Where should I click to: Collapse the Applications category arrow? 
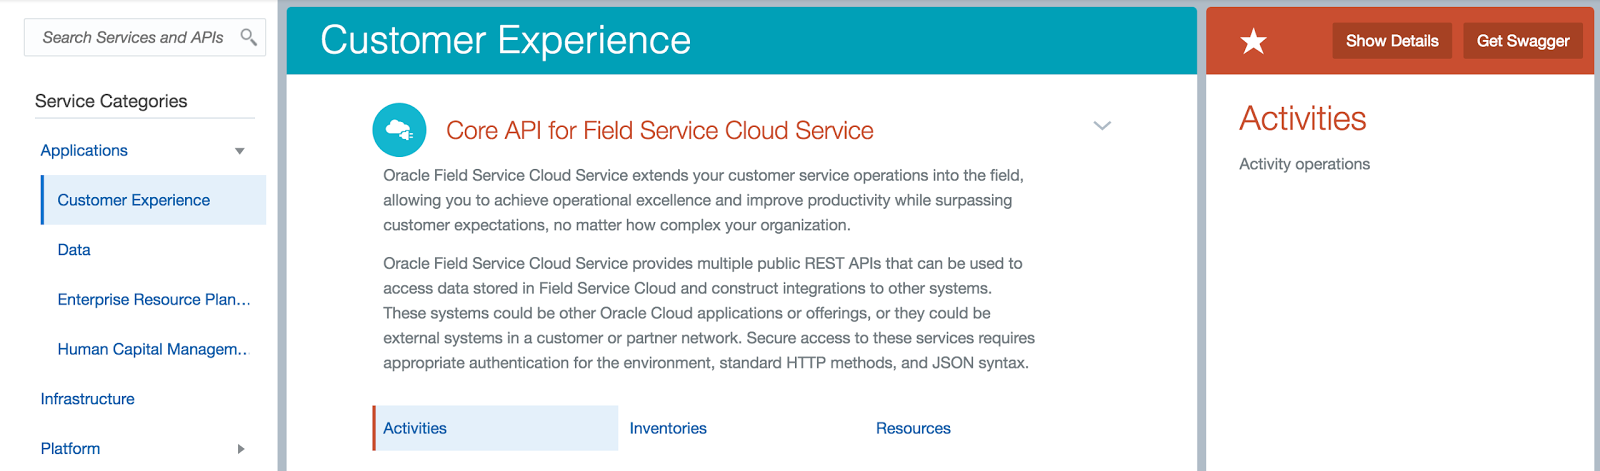239,151
